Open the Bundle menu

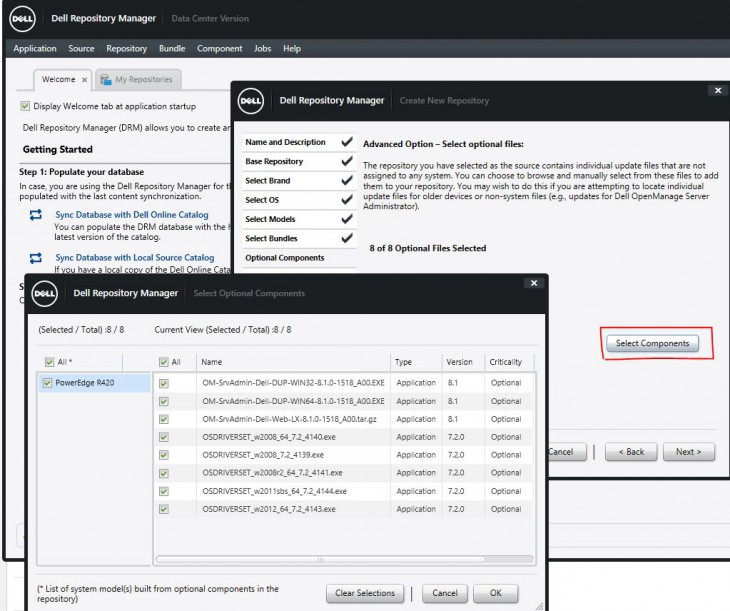pos(171,48)
